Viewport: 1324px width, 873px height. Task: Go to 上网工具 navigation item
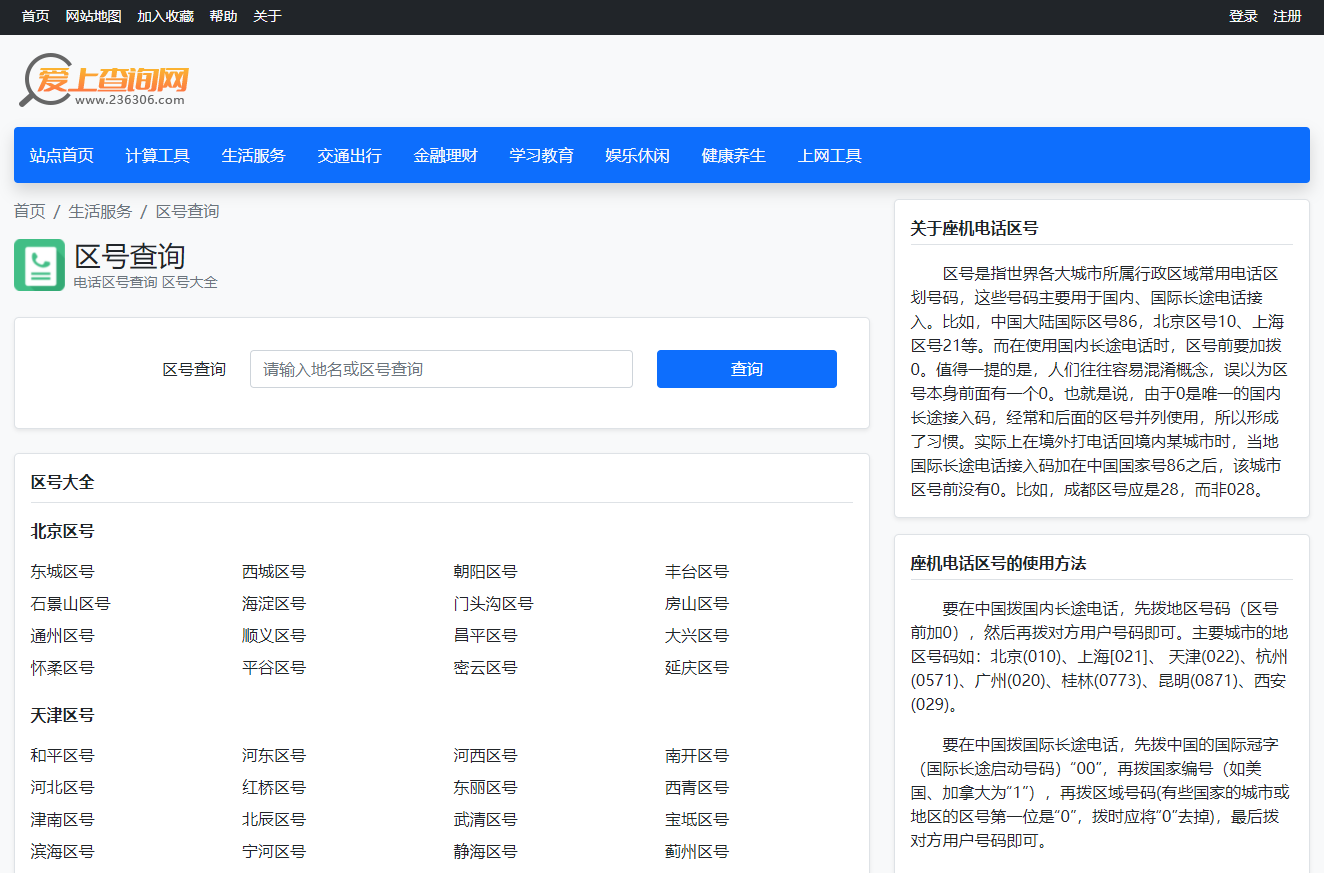coord(829,155)
